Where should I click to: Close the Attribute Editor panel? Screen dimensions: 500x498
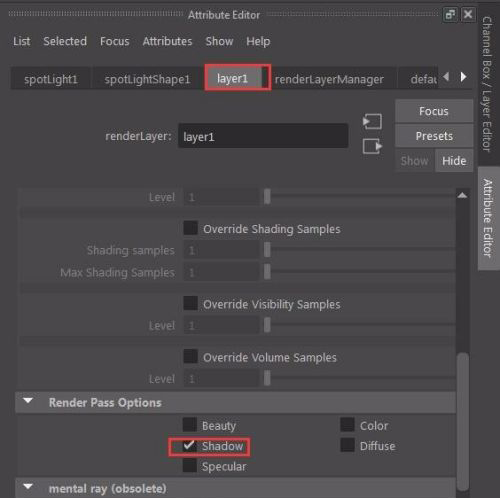[468, 14]
